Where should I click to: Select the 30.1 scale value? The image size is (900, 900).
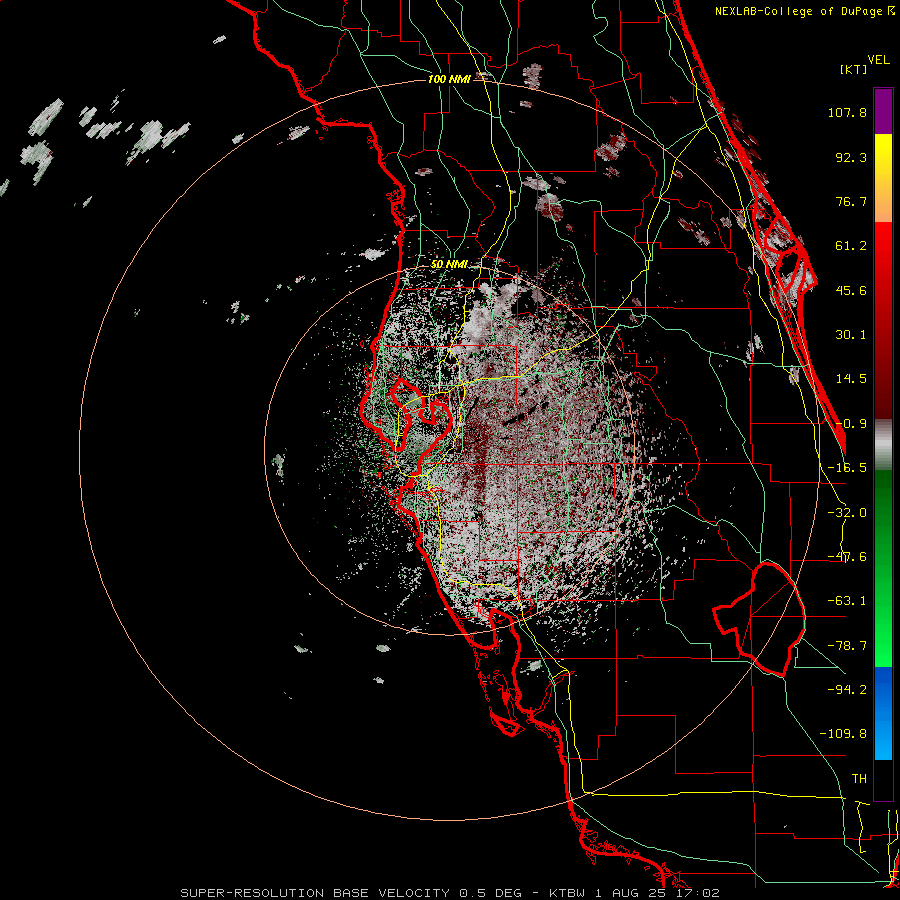(851, 335)
